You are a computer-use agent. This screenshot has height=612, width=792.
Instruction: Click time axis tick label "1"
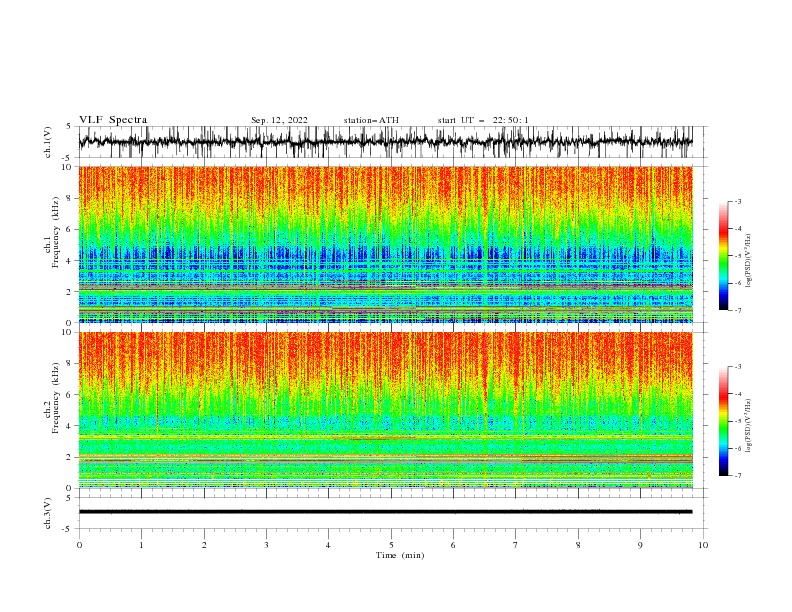coord(141,545)
